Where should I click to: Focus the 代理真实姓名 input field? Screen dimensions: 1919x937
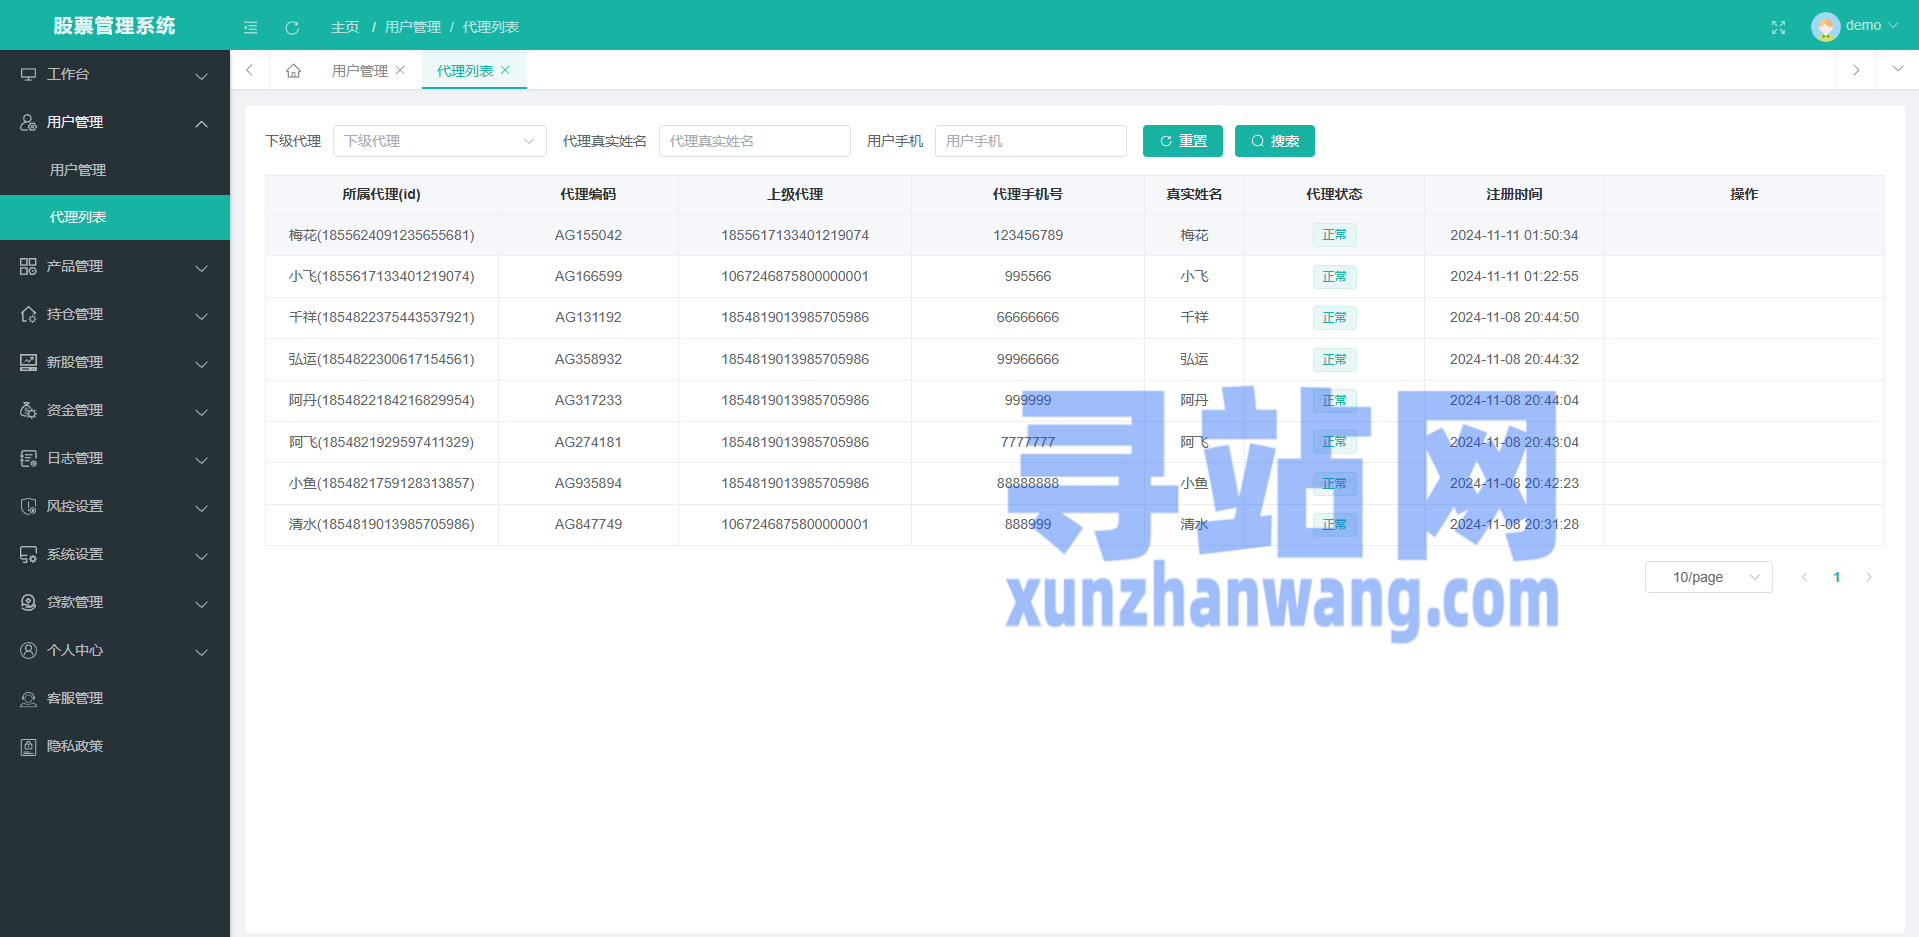click(754, 141)
